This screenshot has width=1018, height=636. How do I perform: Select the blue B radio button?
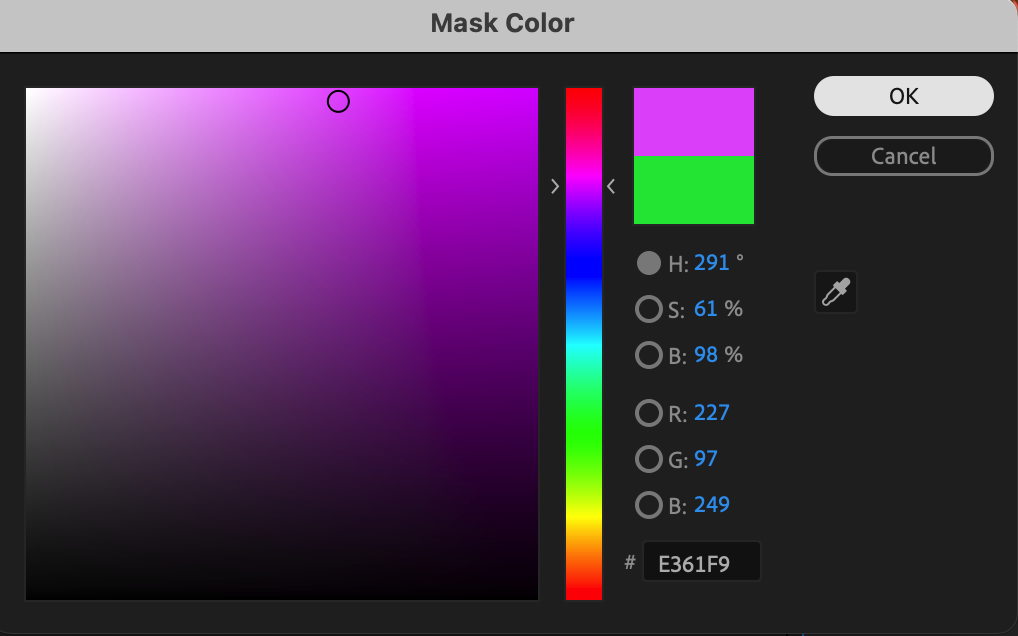pos(649,506)
